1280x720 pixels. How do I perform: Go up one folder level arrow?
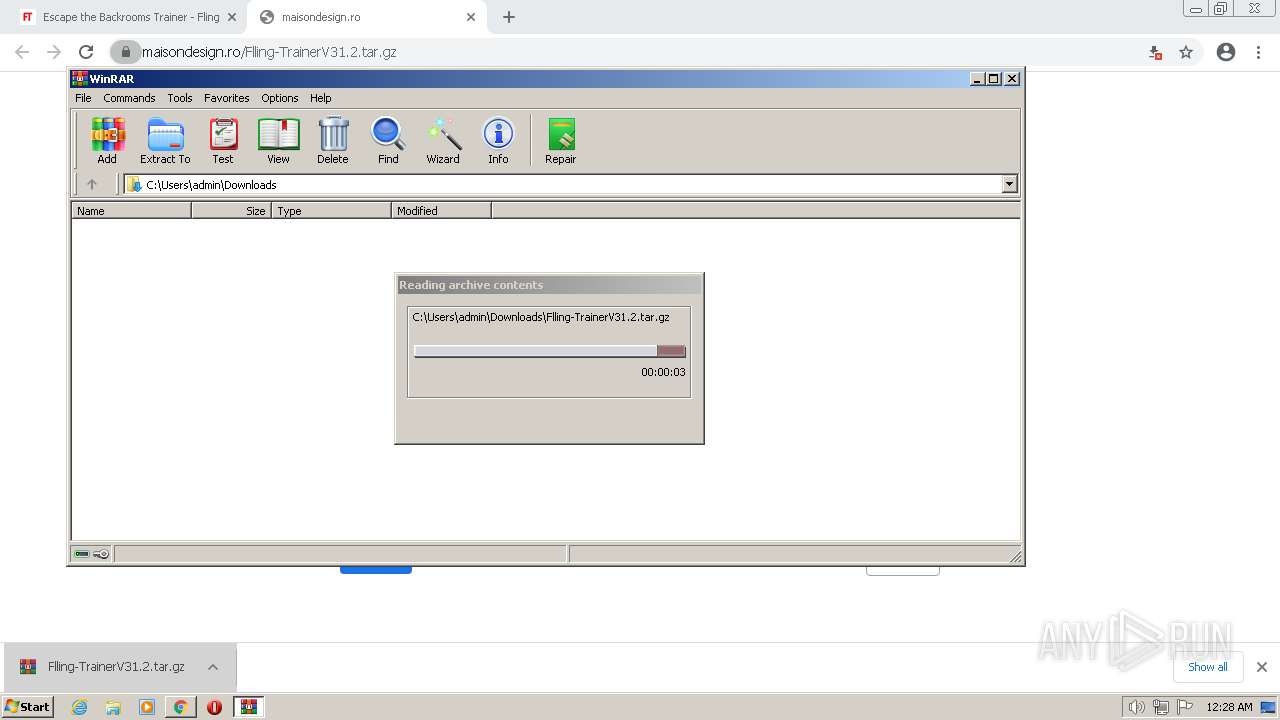point(92,184)
